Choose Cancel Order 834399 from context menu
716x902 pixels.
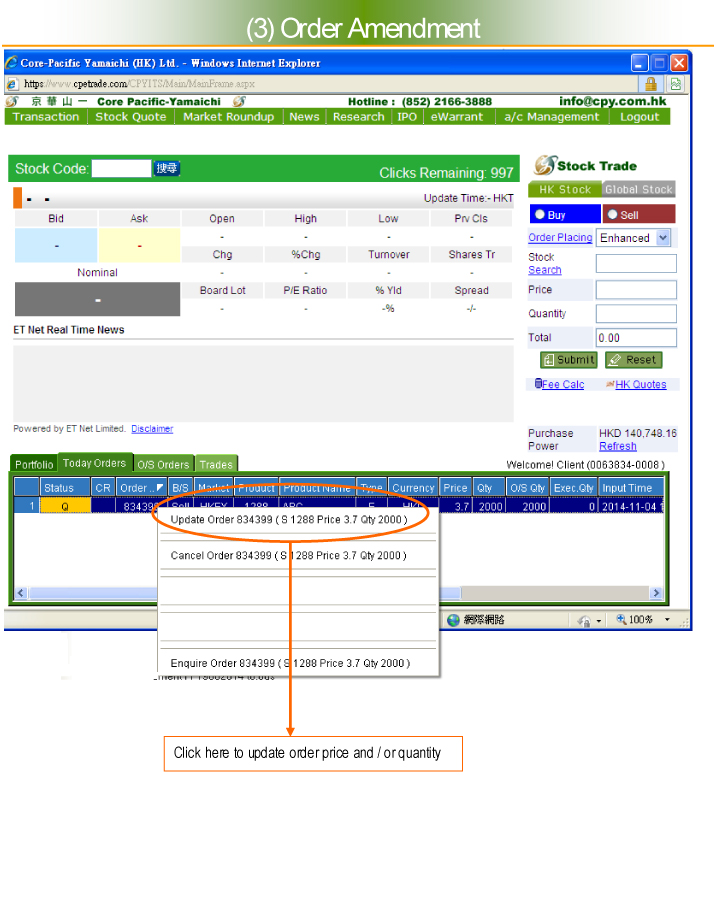pos(288,555)
